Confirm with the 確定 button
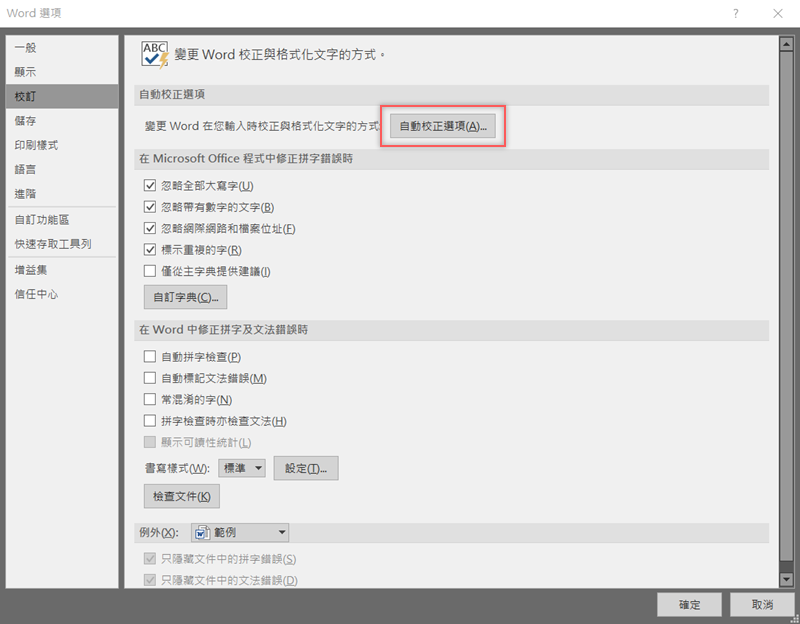Screen dimensions: 800x624 [x=689, y=605]
